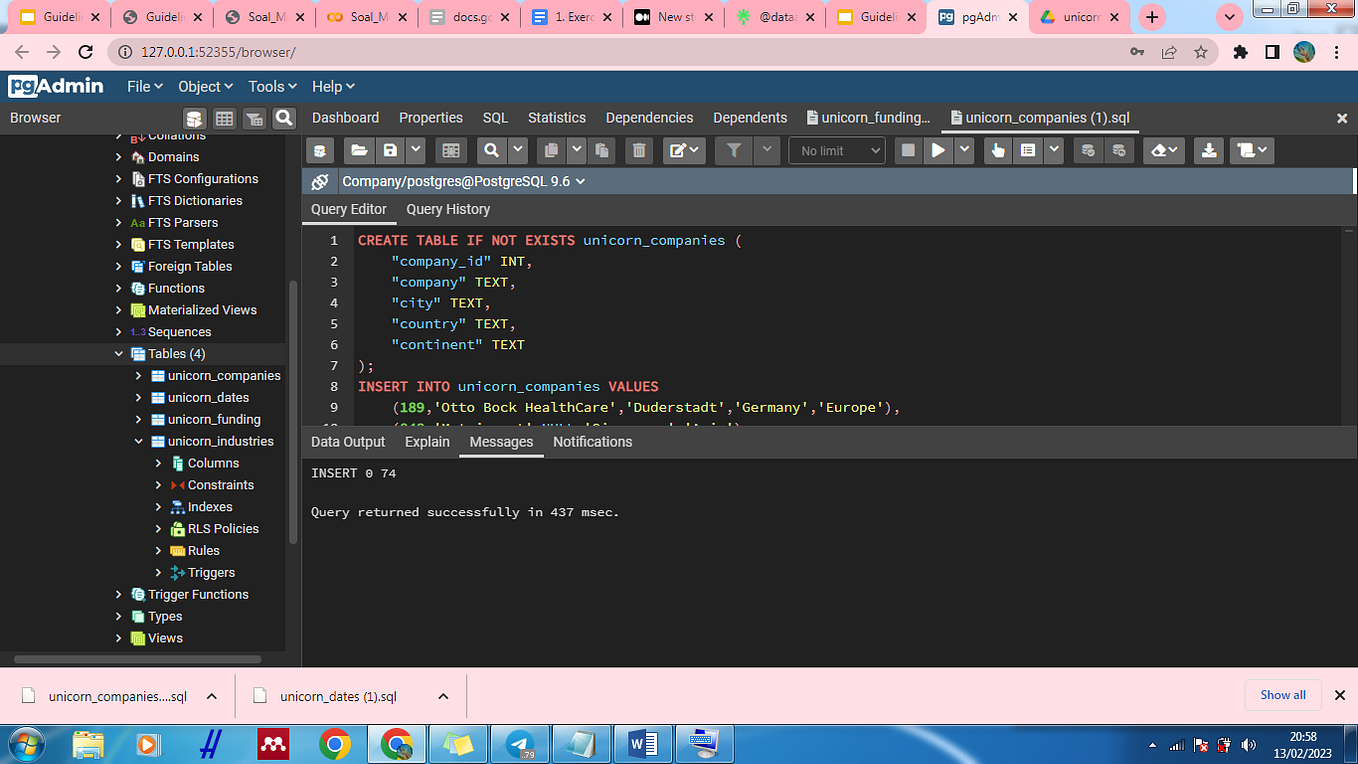
Task: Click Show all downloads button
Action: (x=1282, y=695)
